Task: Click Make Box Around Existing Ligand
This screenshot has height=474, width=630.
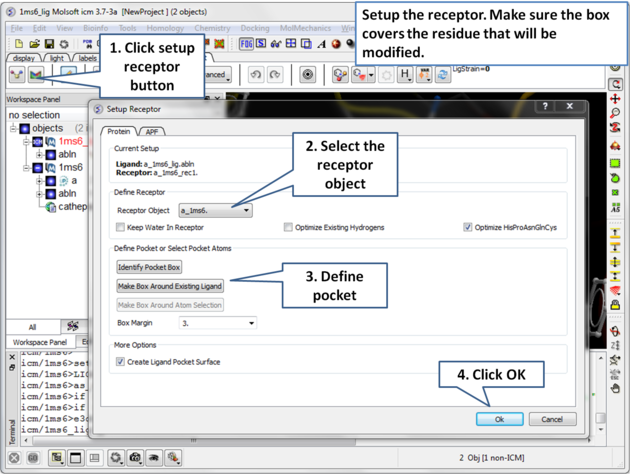Action: click(170, 286)
